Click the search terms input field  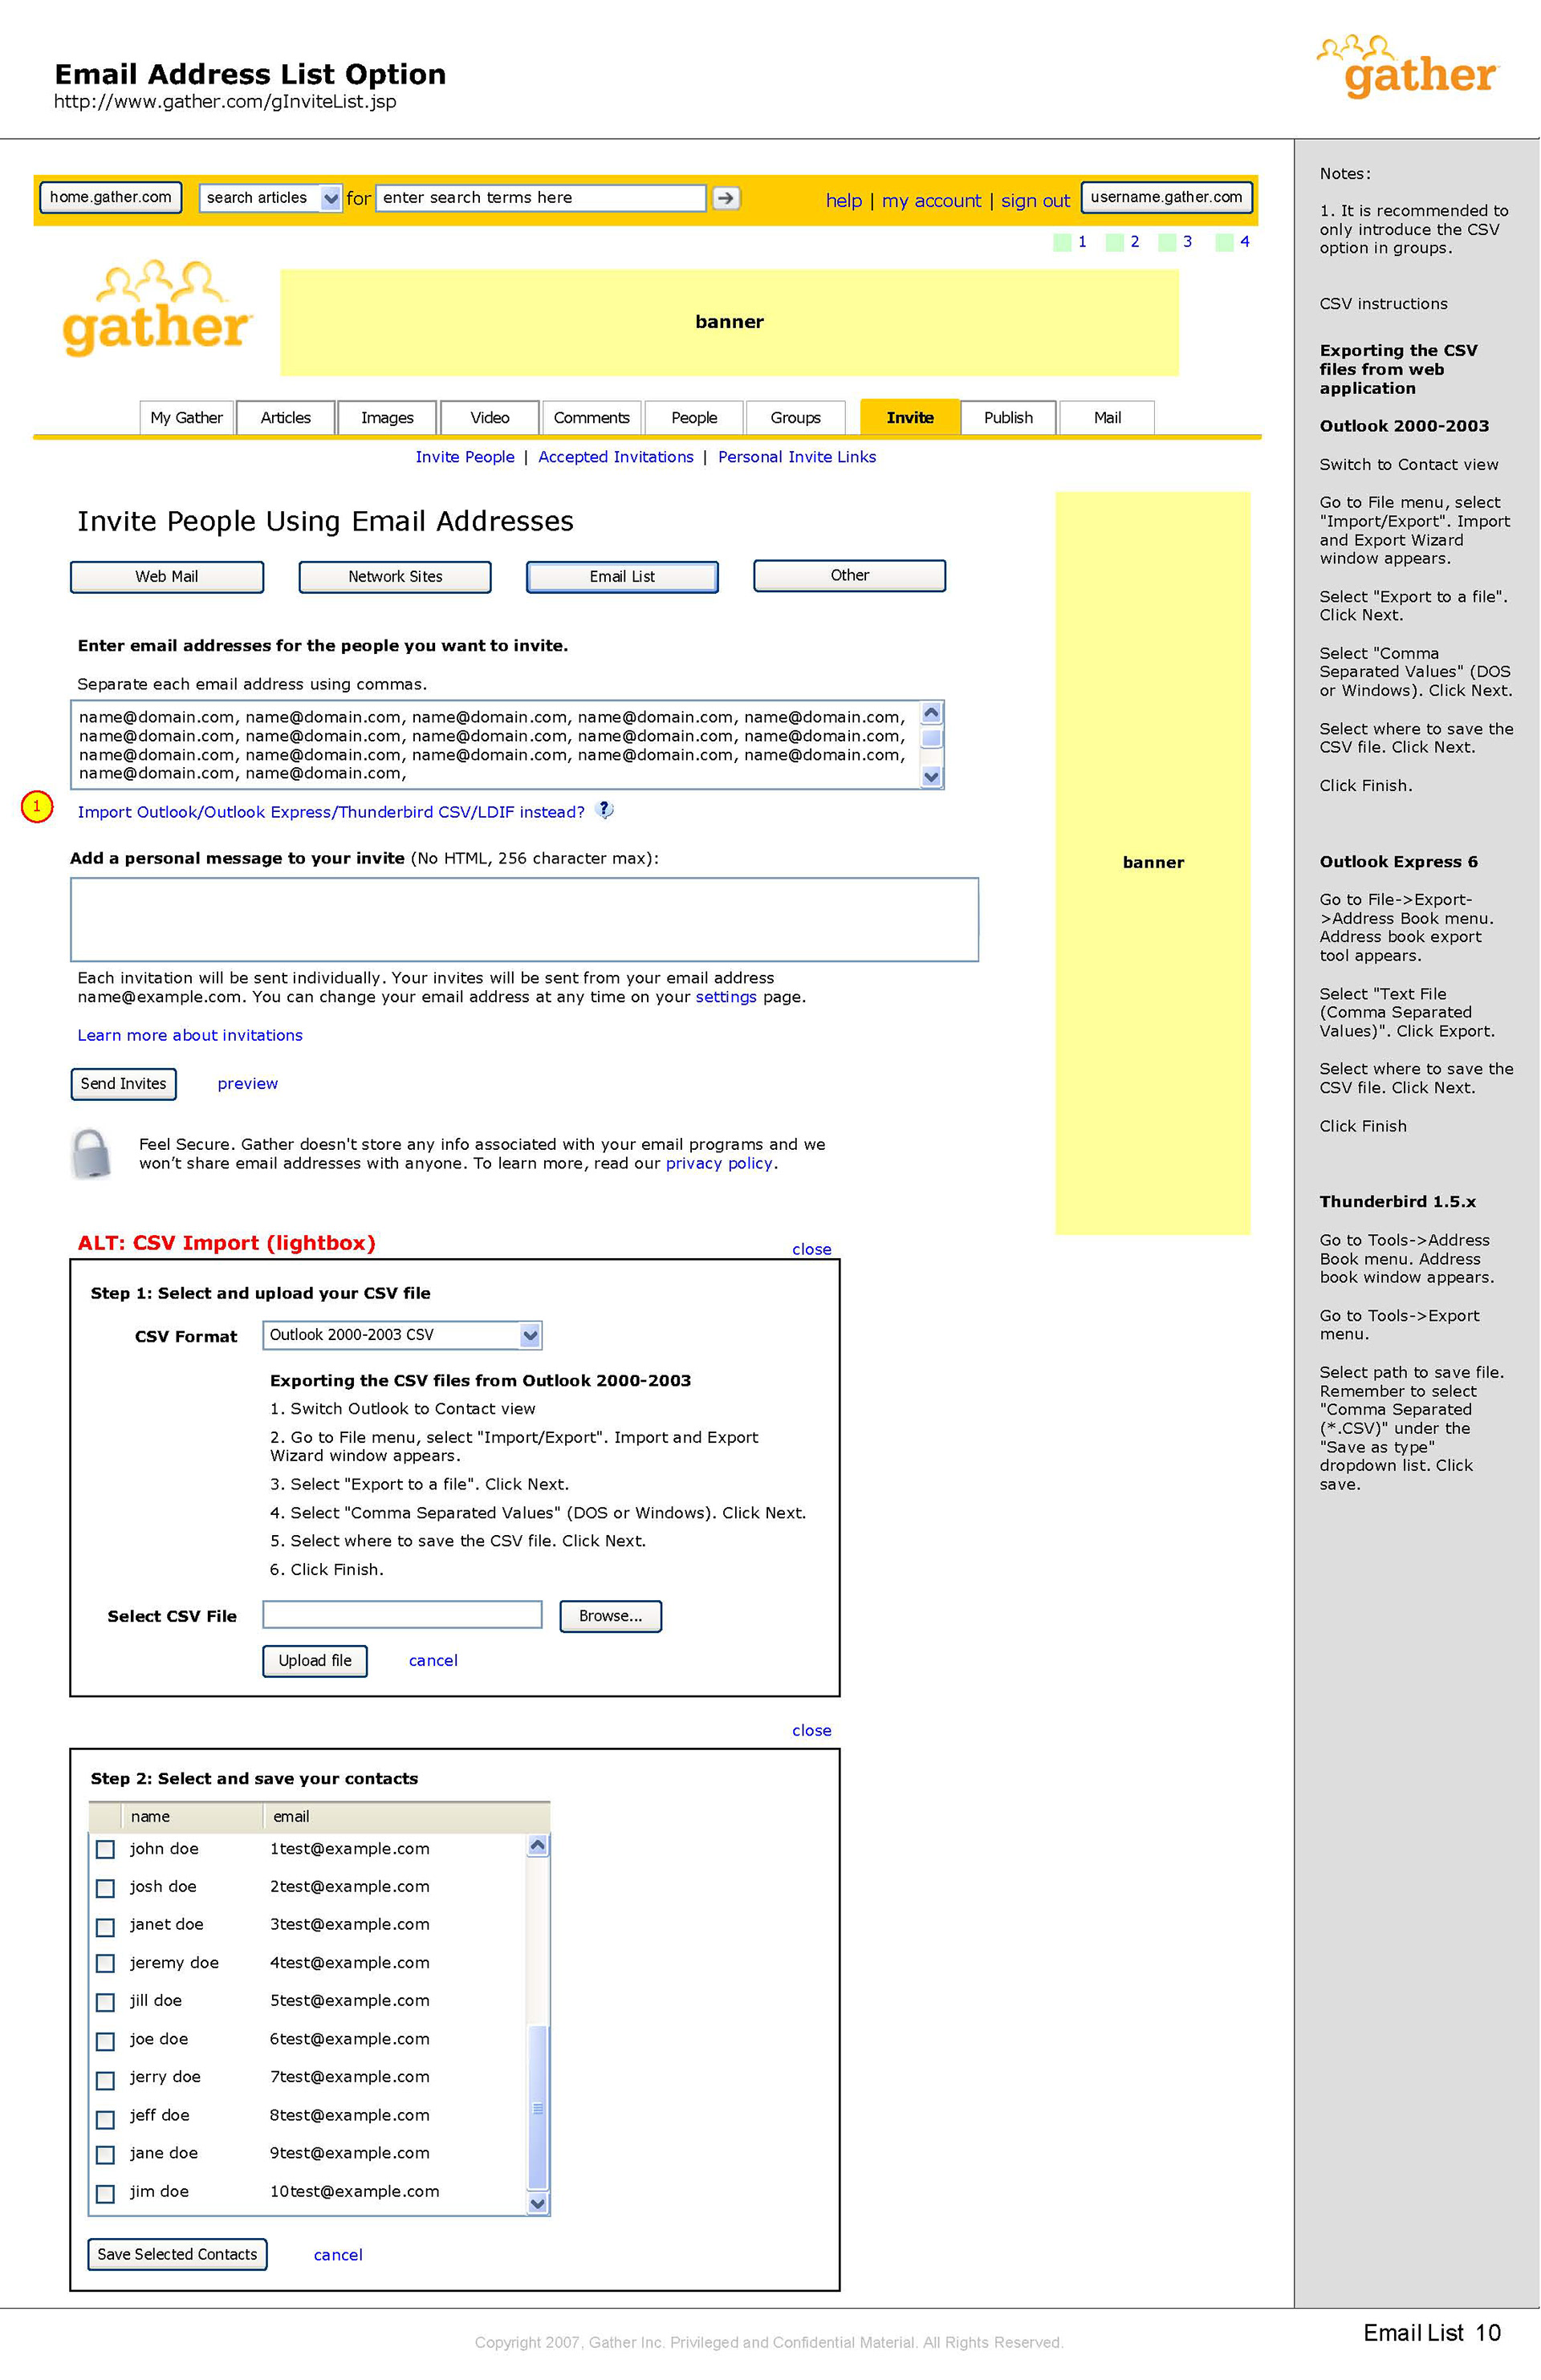541,198
